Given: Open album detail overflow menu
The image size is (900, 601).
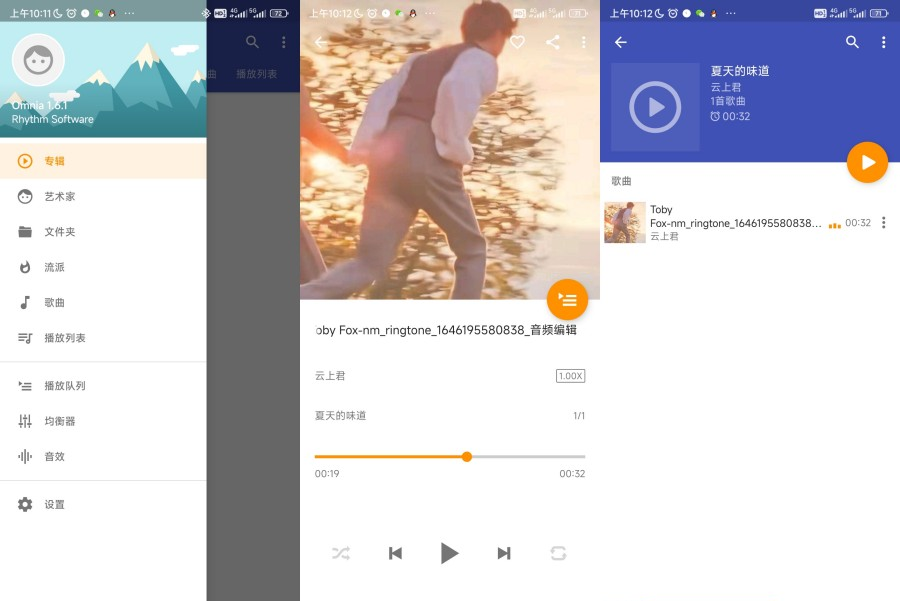Looking at the screenshot, I should (x=883, y=42).
